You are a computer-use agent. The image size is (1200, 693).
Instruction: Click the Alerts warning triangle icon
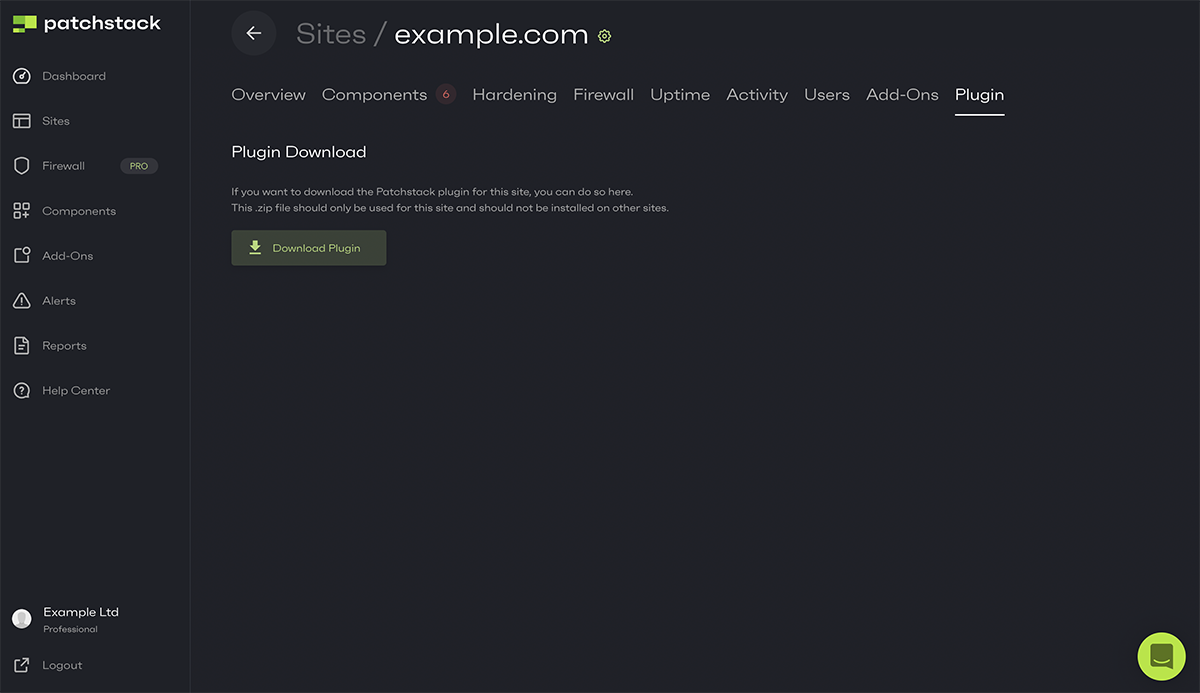21,301
